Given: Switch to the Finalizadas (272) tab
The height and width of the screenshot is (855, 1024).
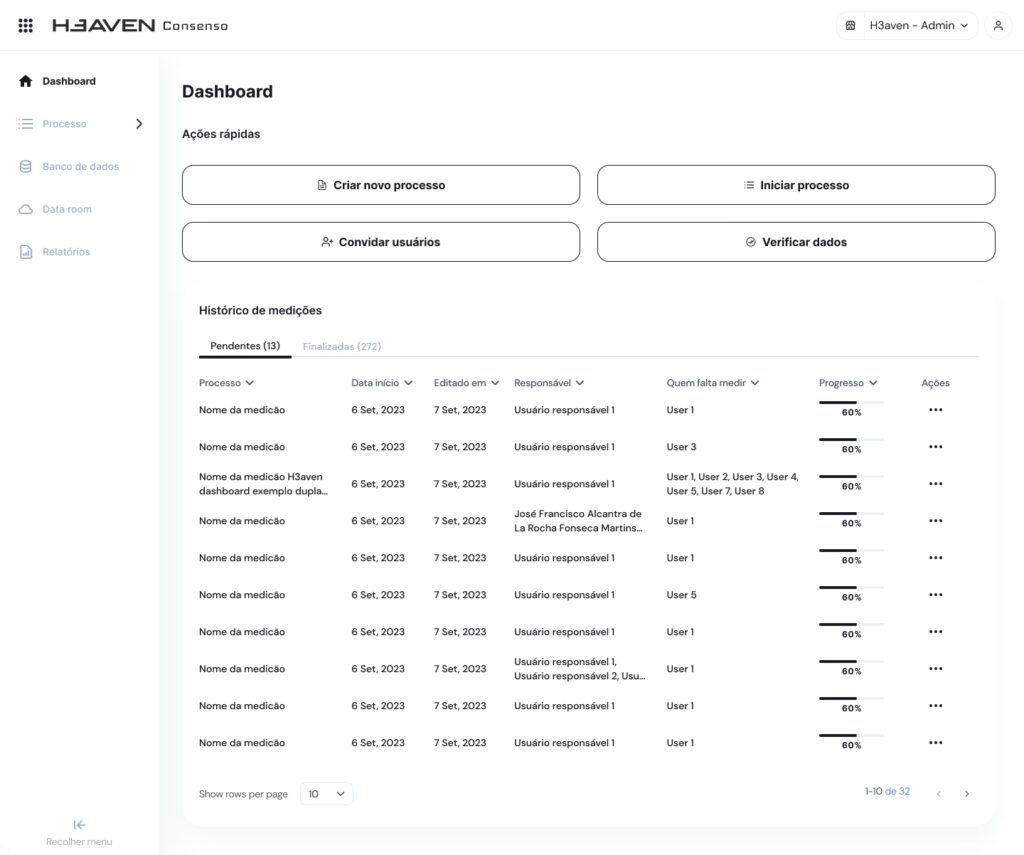Looking at the screenshot, I should (341, 347).
